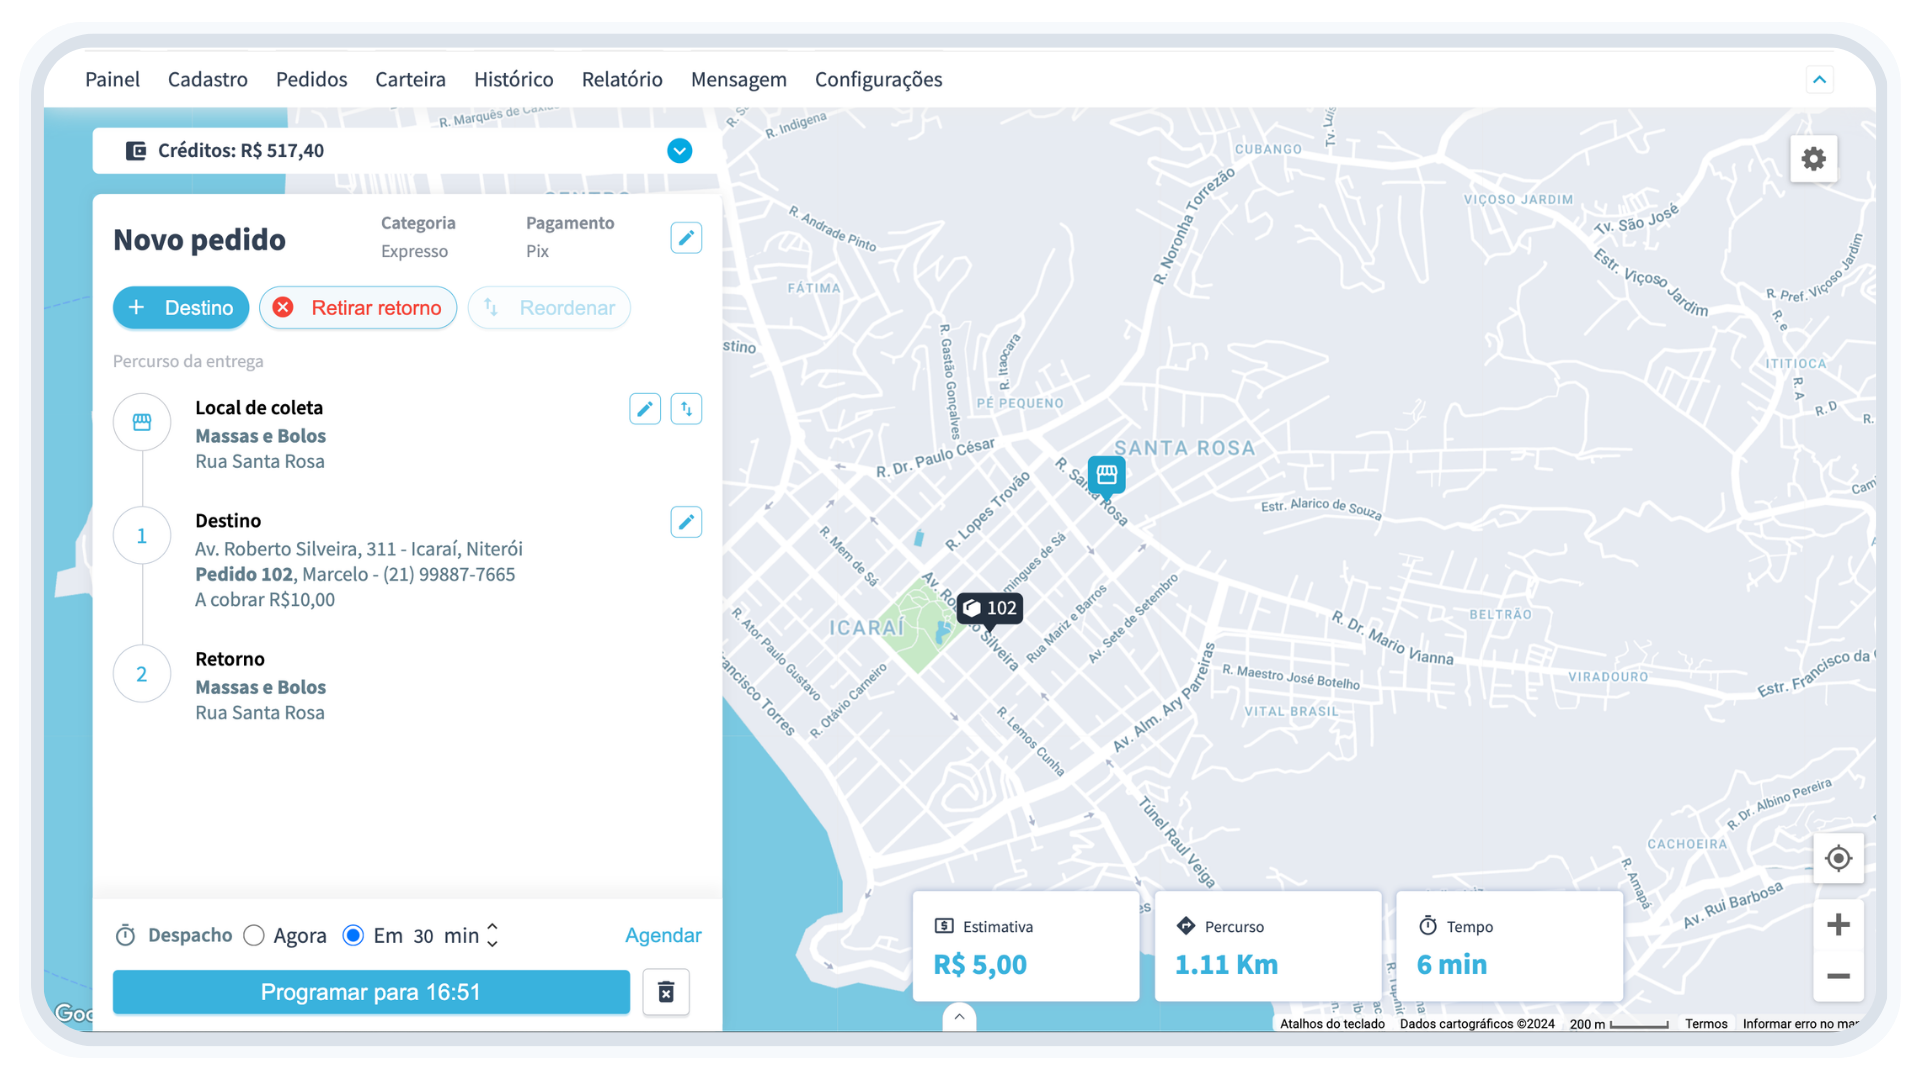The height and width of the screenshot is (1080, 1920).
Task: Edit the Destino address entry
Action: tap(686, 522)
